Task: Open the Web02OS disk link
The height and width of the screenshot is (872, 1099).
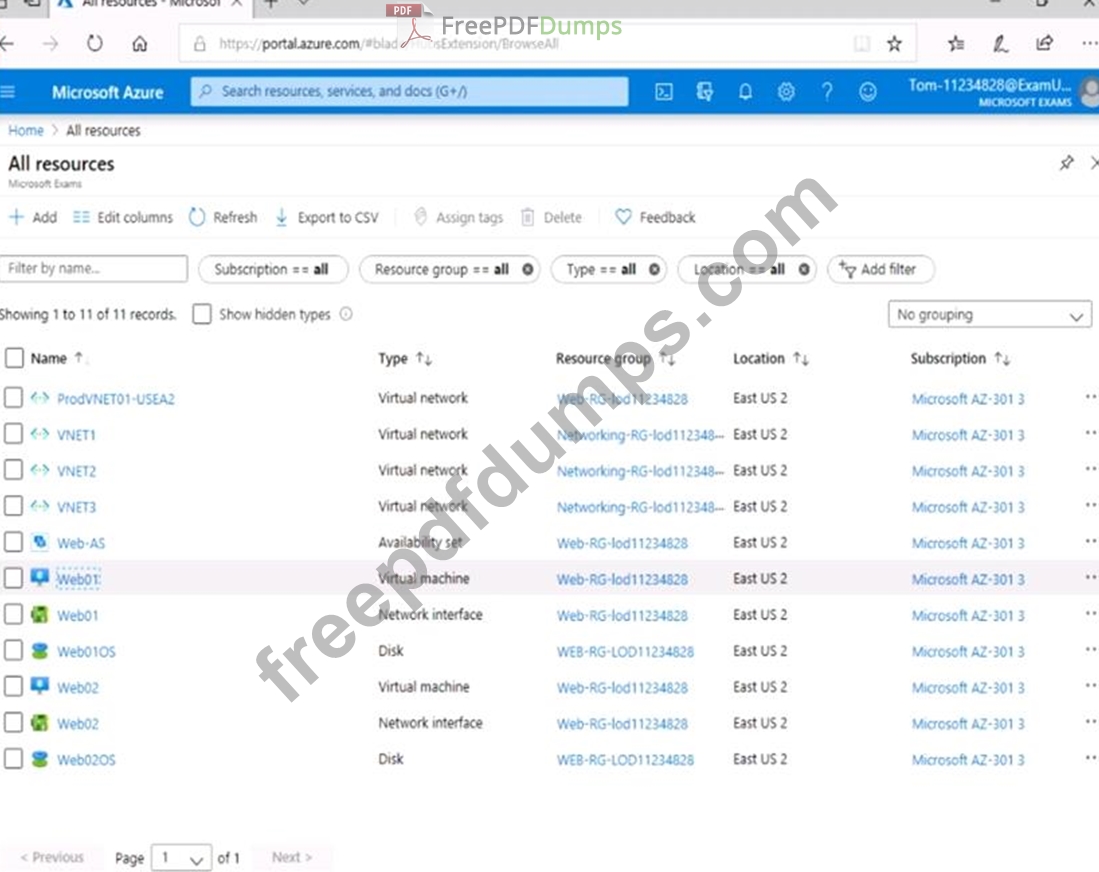Action: 86,760
